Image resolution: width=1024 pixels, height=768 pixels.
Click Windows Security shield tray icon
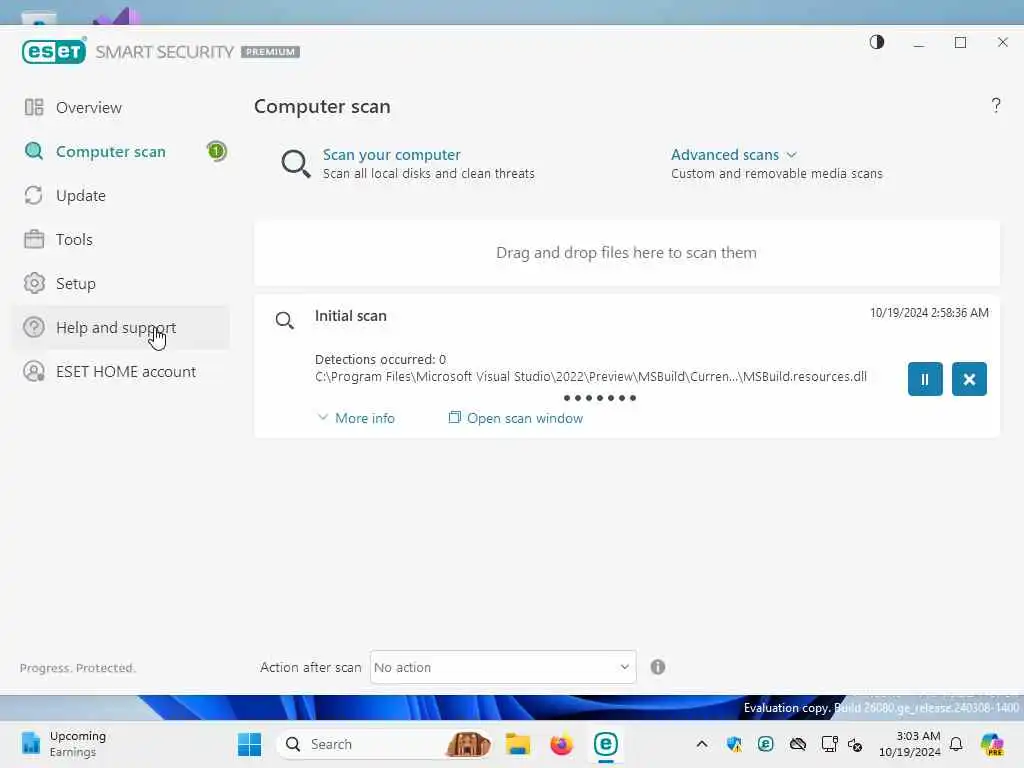coord(734,744)
